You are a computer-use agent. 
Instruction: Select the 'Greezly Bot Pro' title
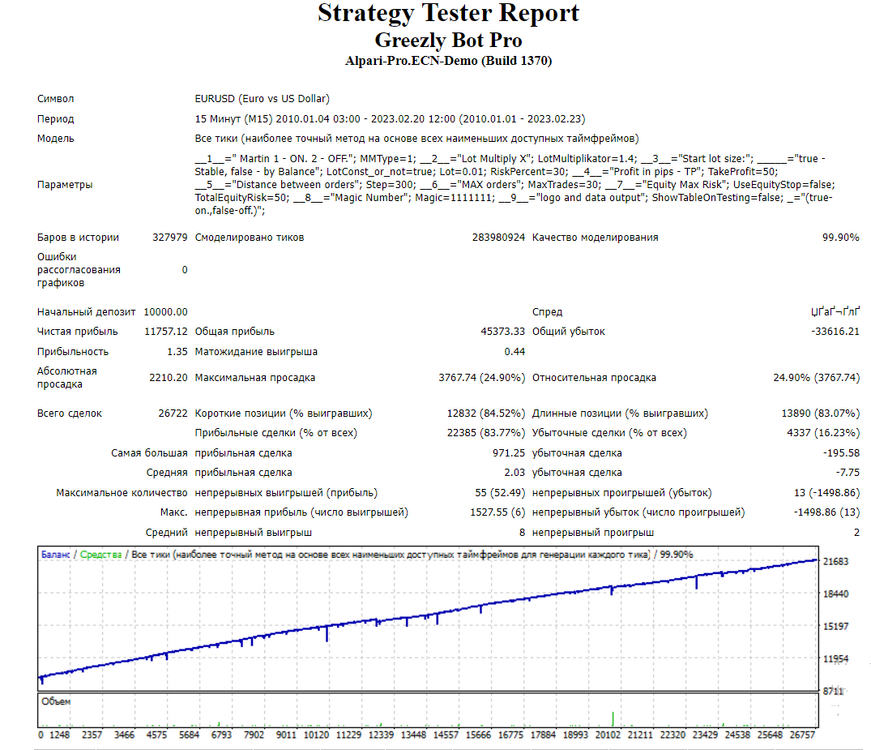(448, 40)
